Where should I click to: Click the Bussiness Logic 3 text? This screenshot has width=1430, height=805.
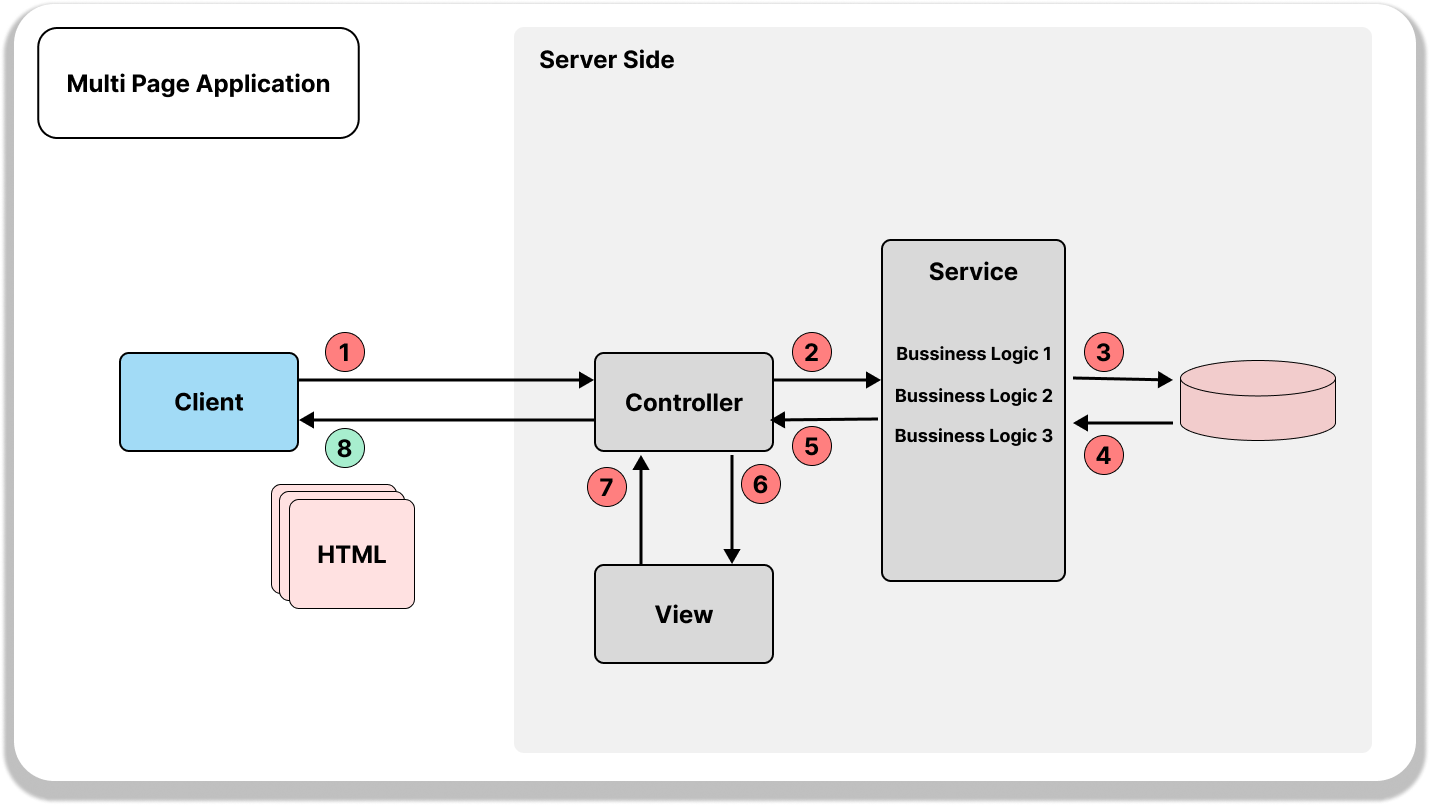click(974, 435)
